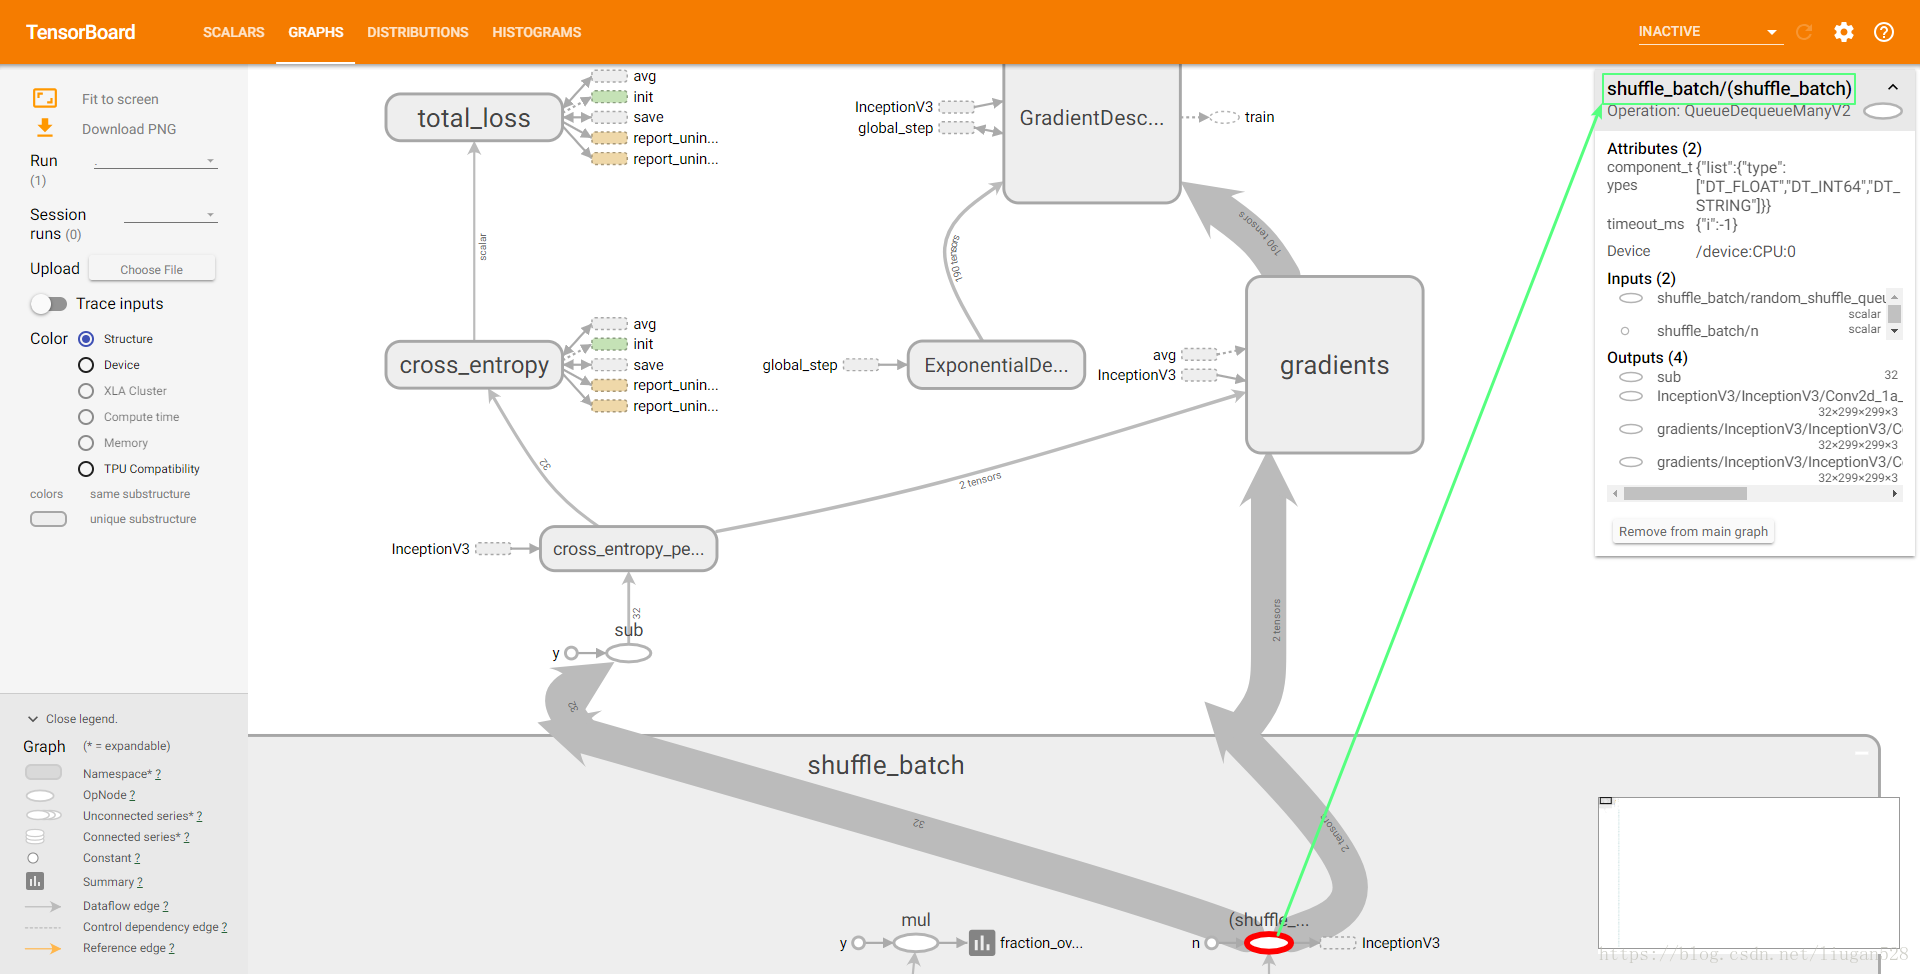Click the y constant node next to sub
This screenshot has width=1920, height=974.
point(571,653)
